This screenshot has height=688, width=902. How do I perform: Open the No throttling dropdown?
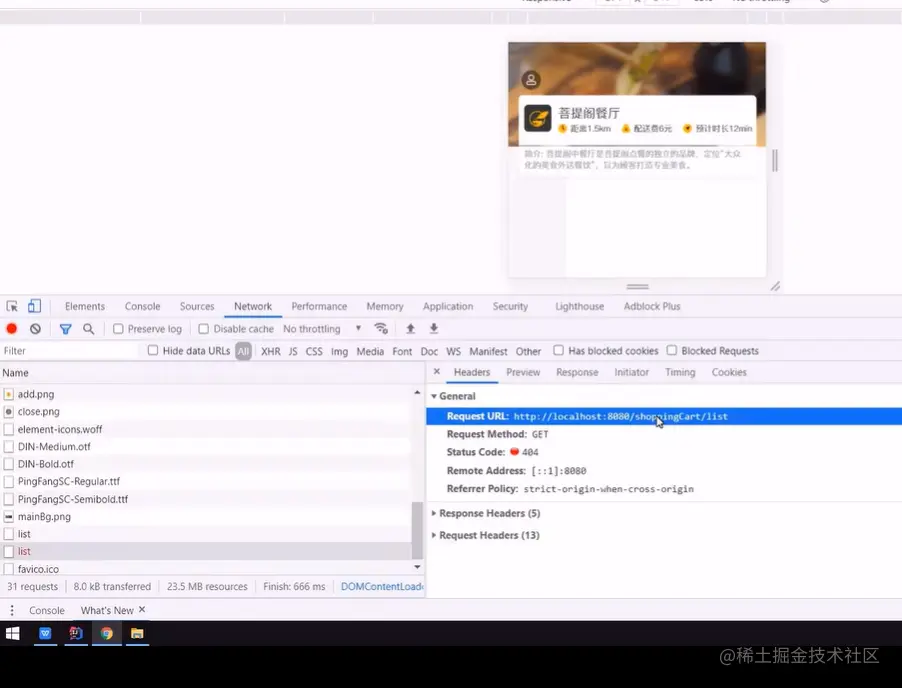322,329
